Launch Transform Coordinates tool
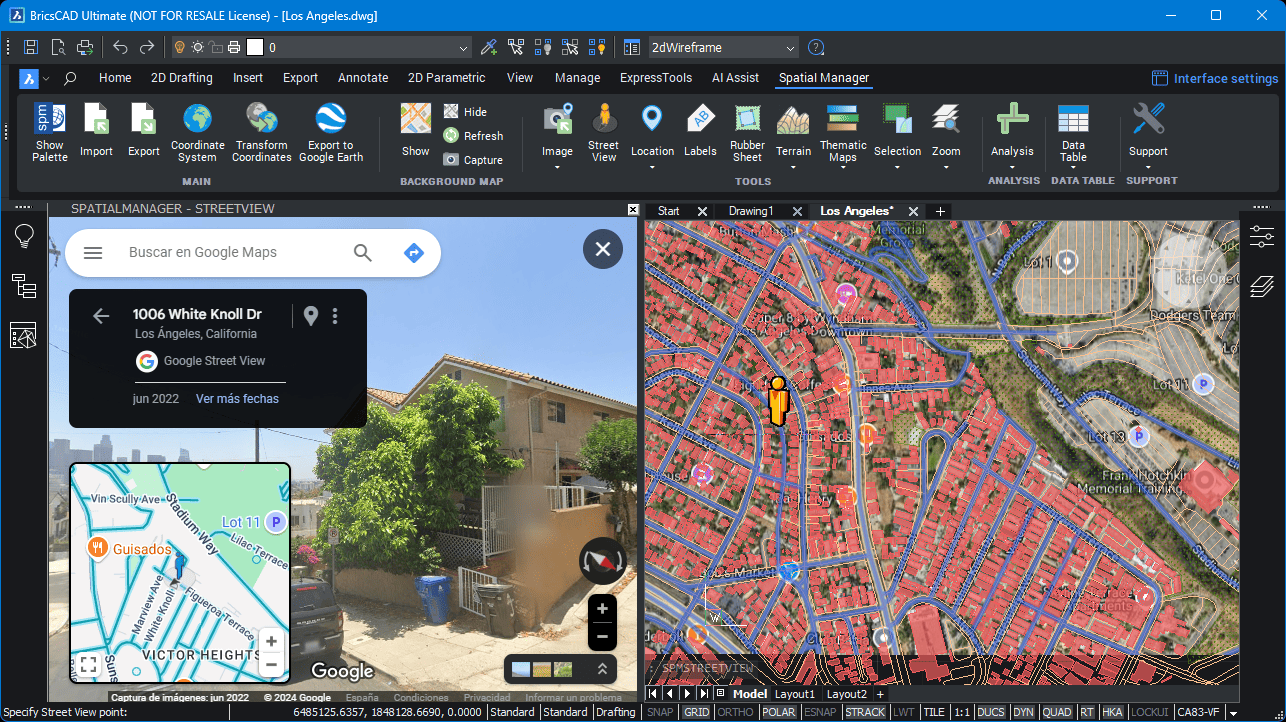Screen dimensions: 1286x722 (x=262, y=132)
